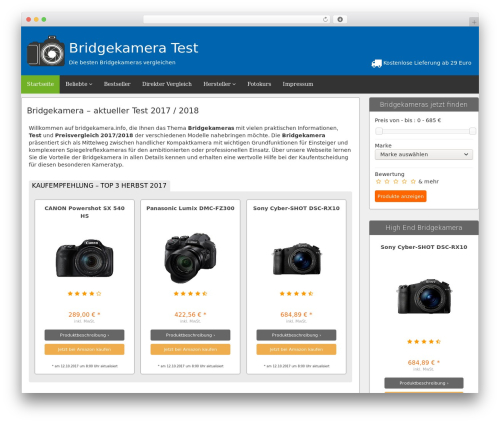Click the star rating under CANON Powershot

84,294
